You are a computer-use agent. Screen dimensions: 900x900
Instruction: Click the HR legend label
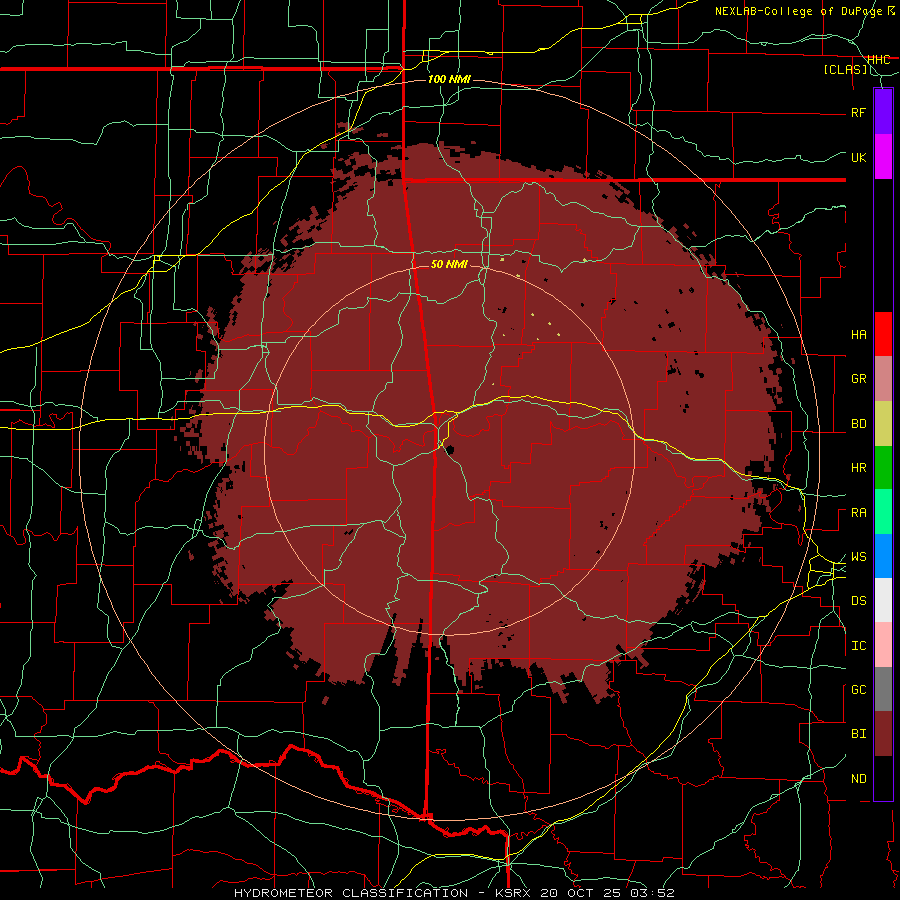(x=858, y=468)
